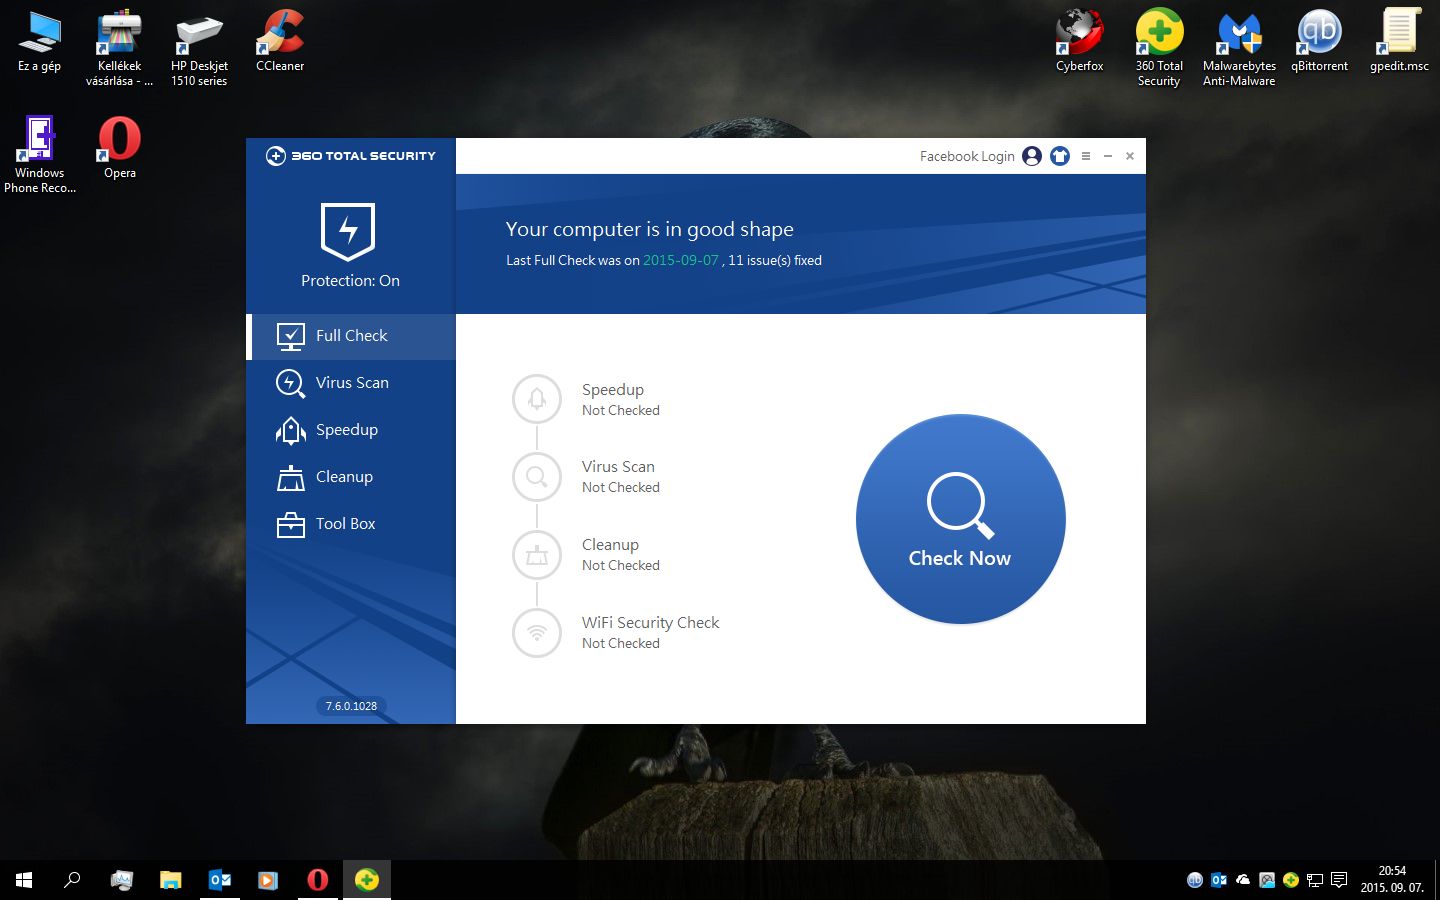Open Ez a gép desktop icon
Viewport: 1440px width, 900px height.
40,42
